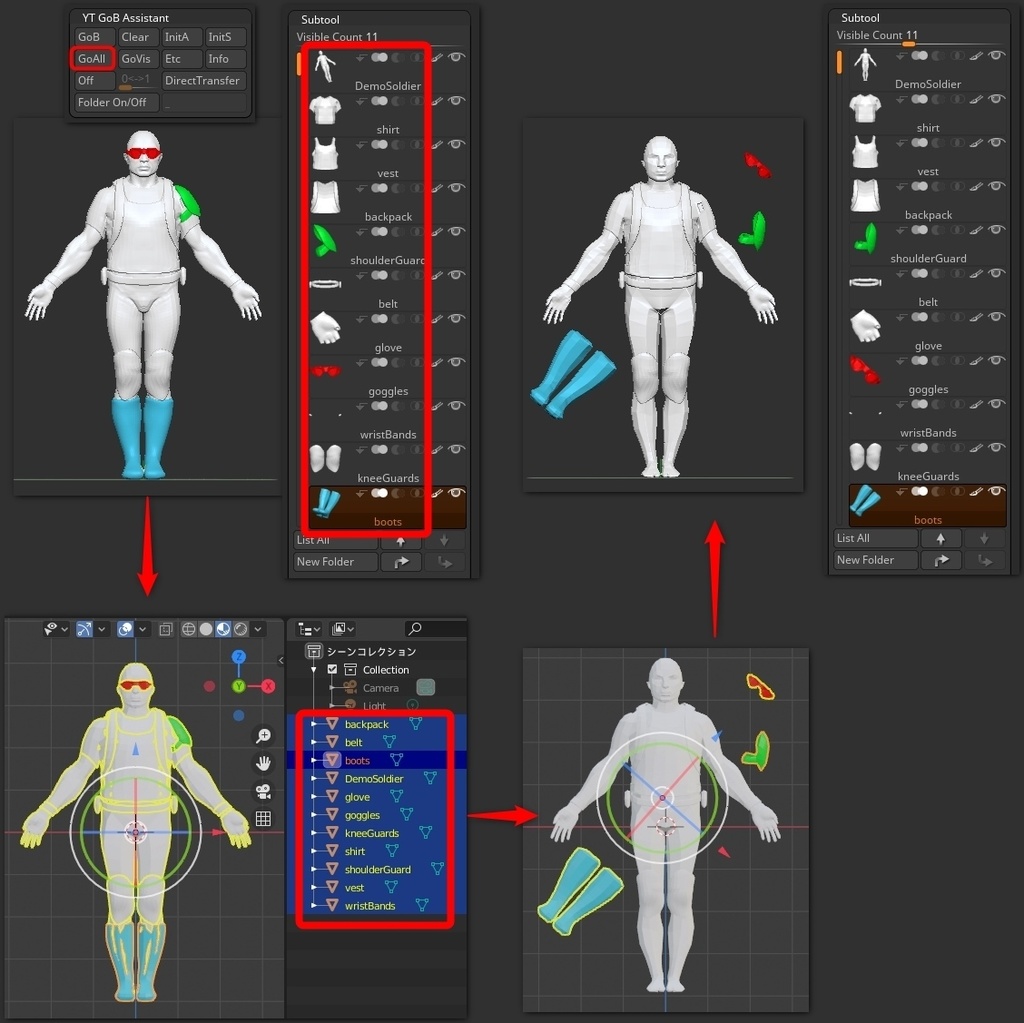Screen dimensions: 1024x1023
Task: Expand the belt object in the Blender outliner
Action: (x=313, y=741)
